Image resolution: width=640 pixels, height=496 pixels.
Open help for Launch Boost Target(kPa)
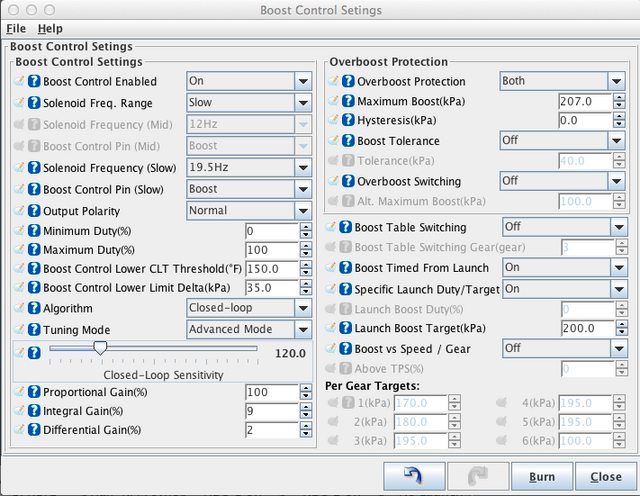[345, 328]
